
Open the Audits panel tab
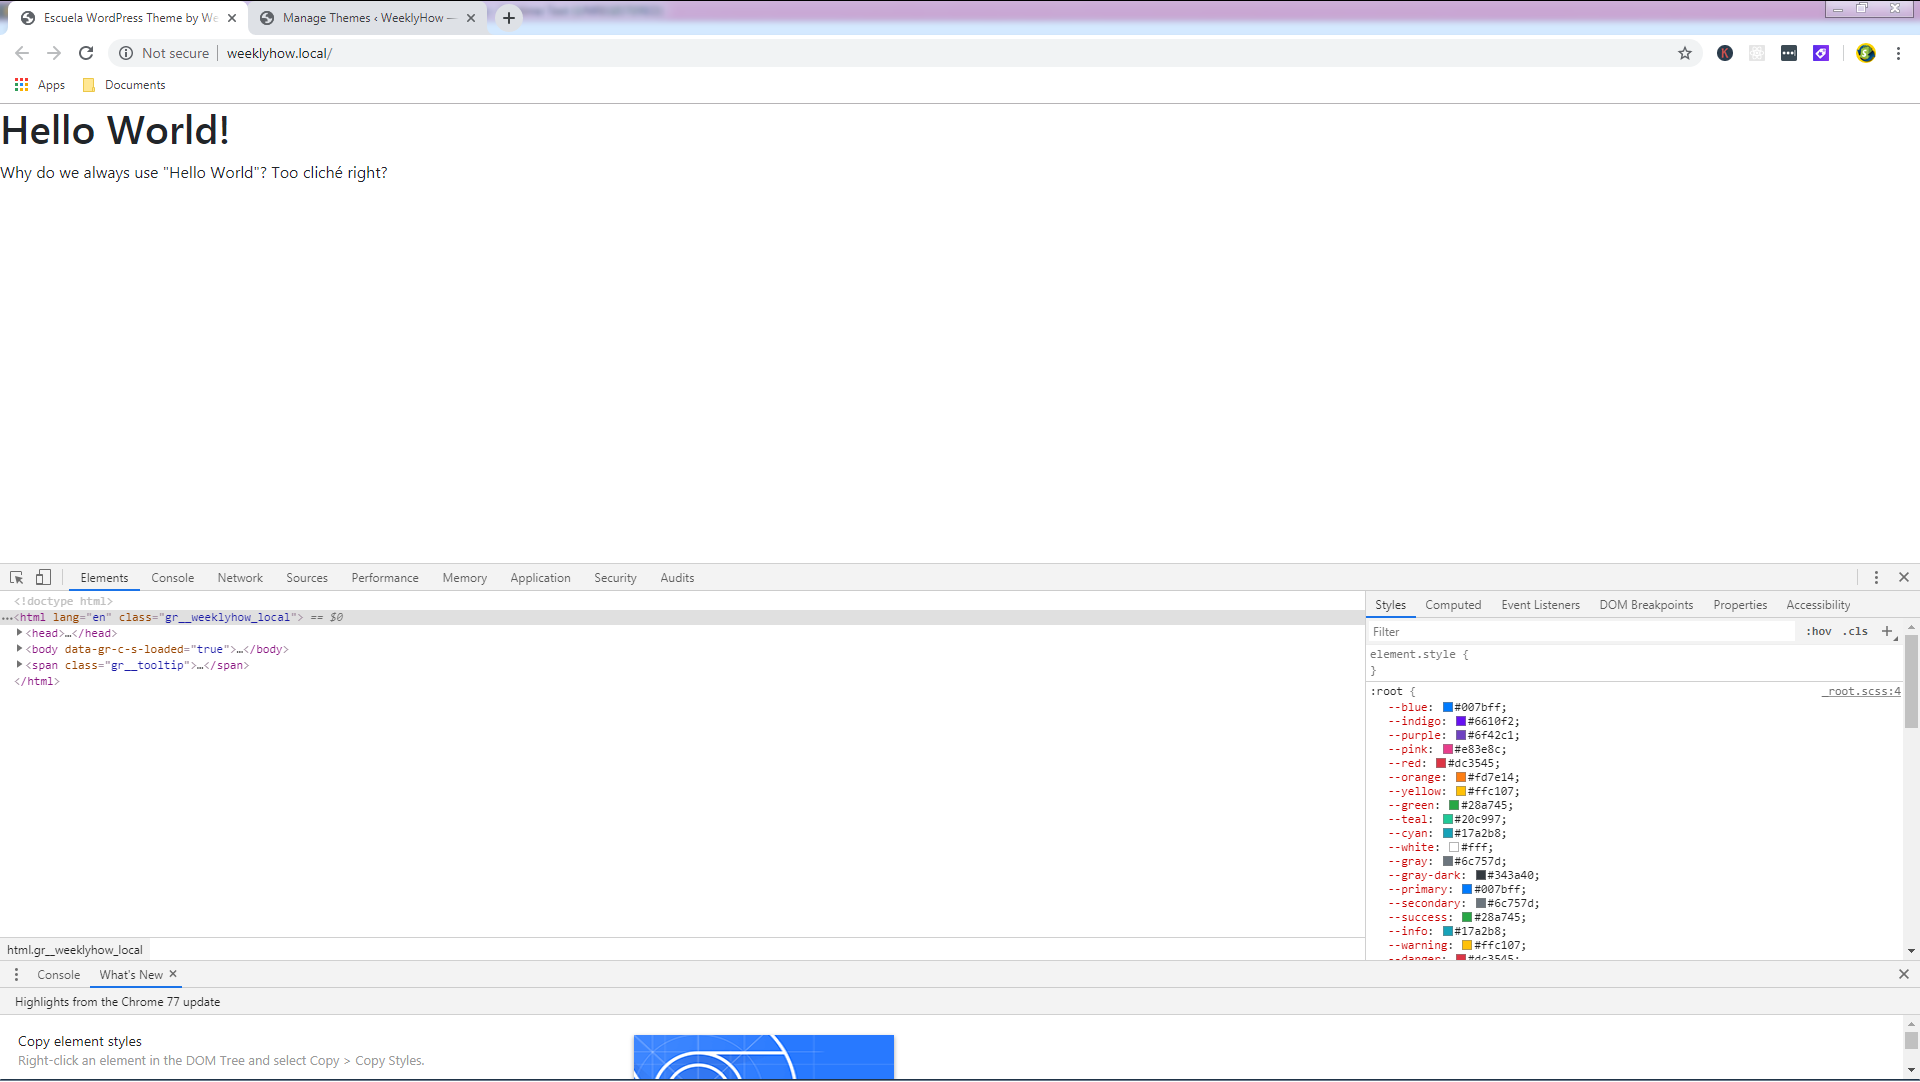(x=677, y=578)
